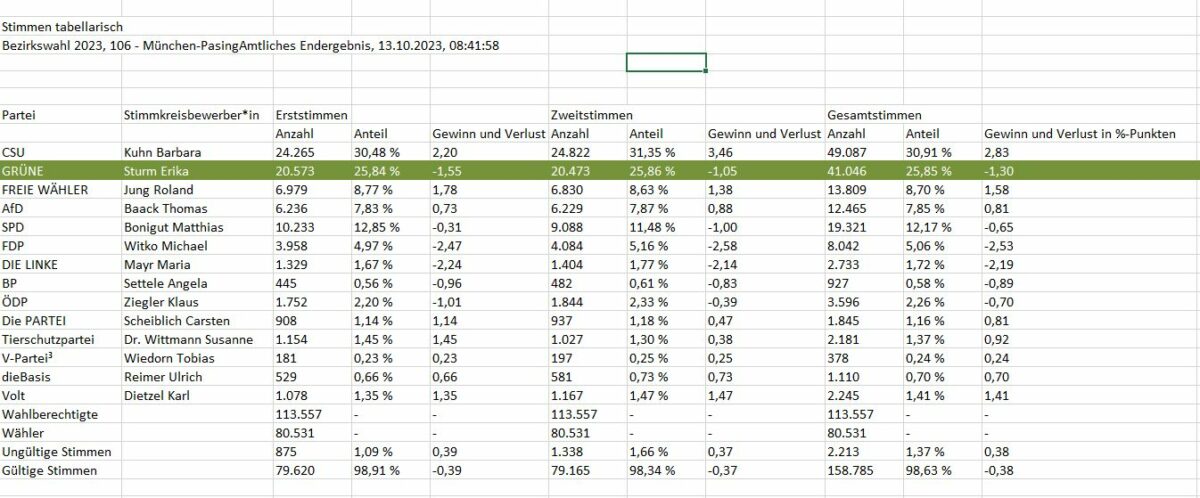Viewport: 1200px width, 498px height.
Task: Click candidate name 'Sturm Erika'
Action: click(x=155, y=170)
